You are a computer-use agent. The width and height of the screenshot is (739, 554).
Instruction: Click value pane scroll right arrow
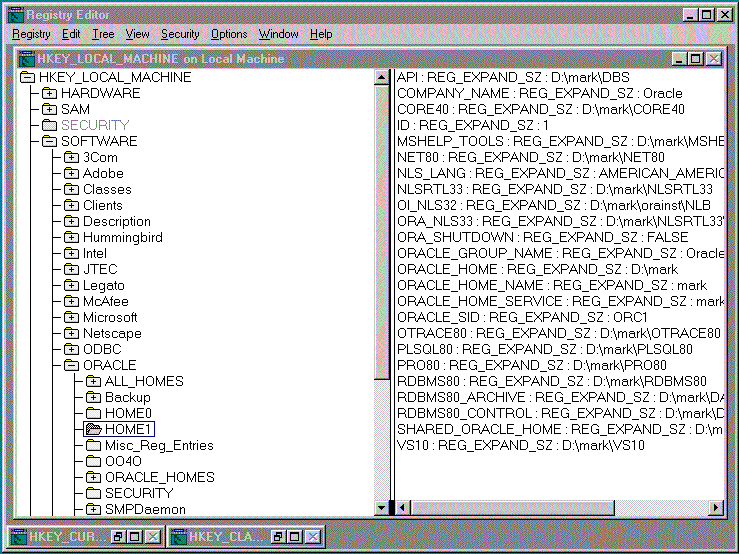pyautogui.click(x=716, y=508)
